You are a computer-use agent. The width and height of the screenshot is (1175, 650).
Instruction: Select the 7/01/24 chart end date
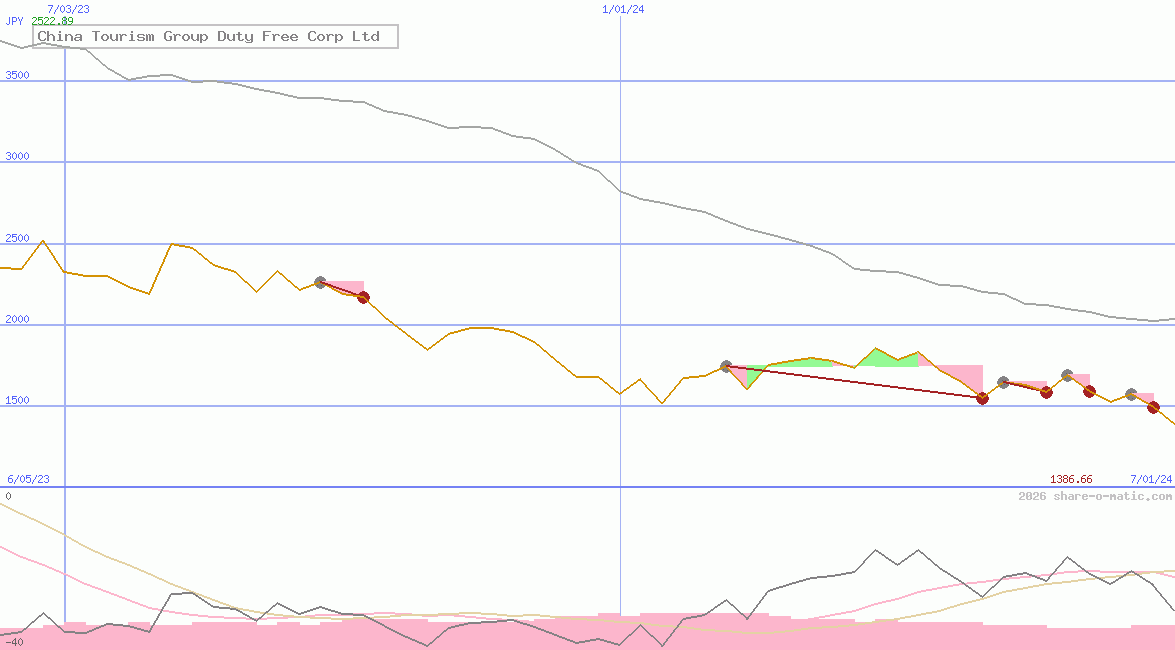click(x=1151, y=479)
